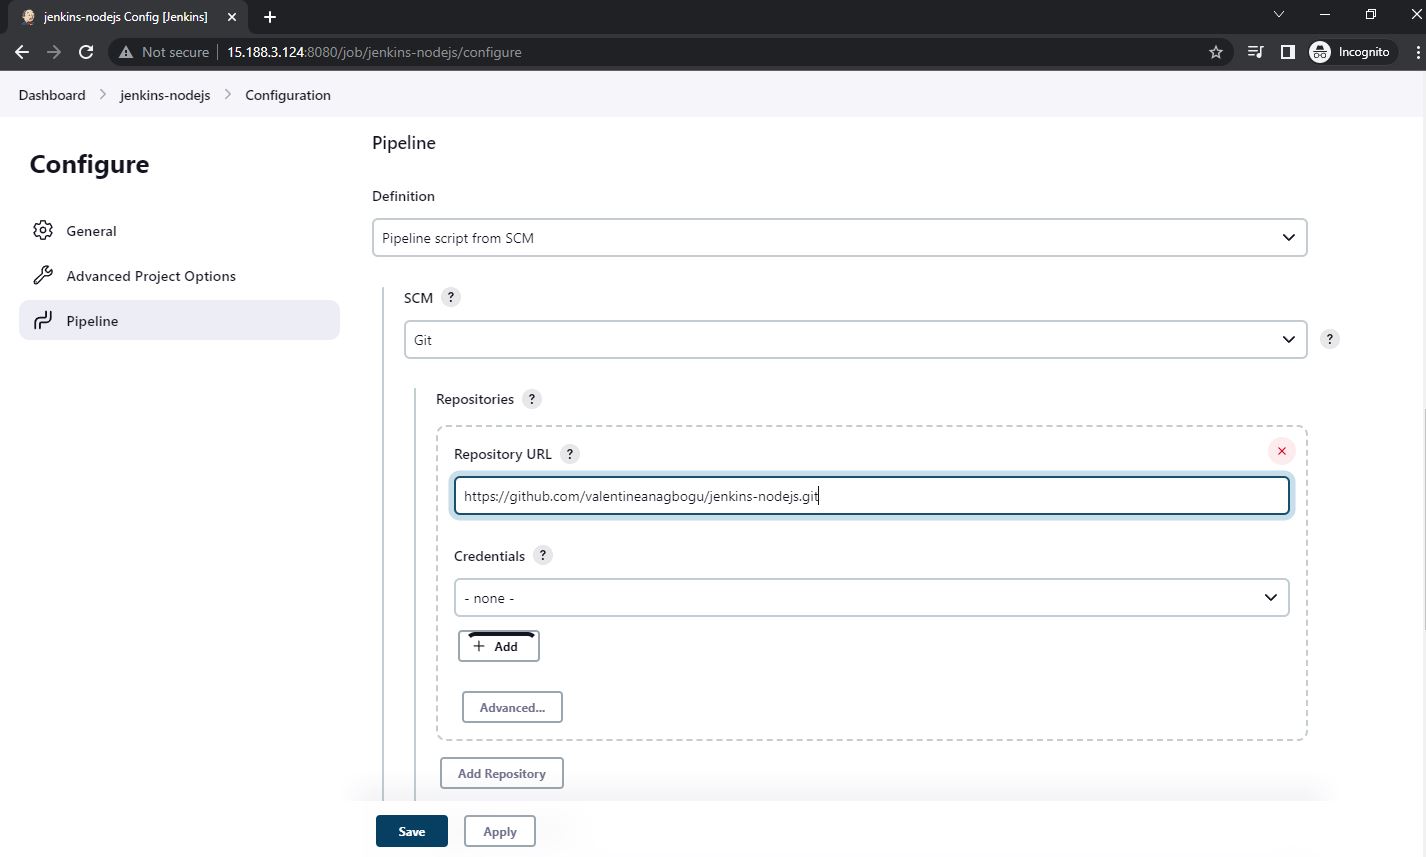Bookmark this page with the star icon
Viewport: 1426px width, 857px height.
[x=1215, y=51]
